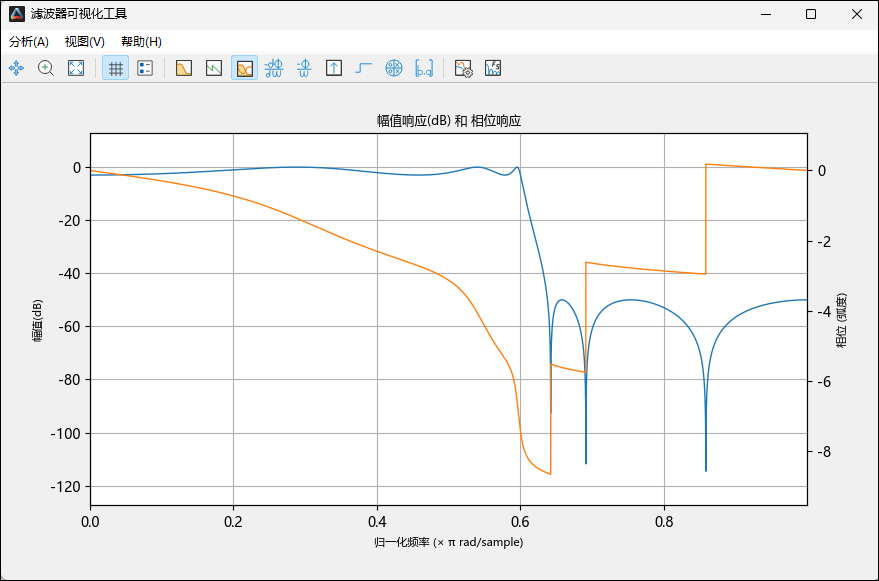879x581 pixels.
Task: Open the 视图(V) menu
Action: 85,42
